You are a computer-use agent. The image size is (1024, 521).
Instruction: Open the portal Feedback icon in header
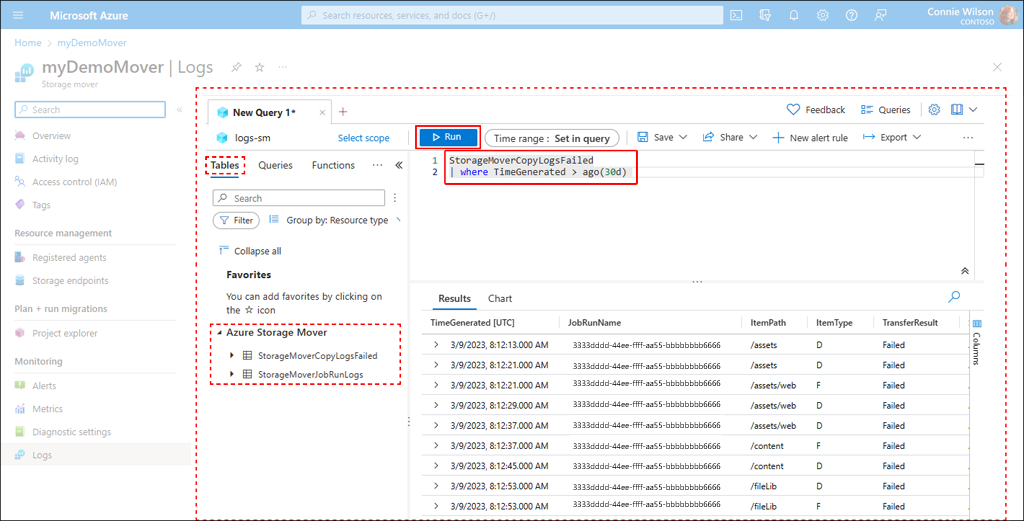pyautogui.click(x=880, y=15)
